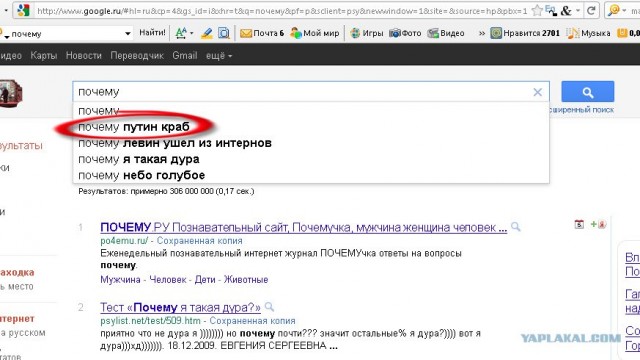Open Карты in Google navigation bar

[x=44, y=56]
